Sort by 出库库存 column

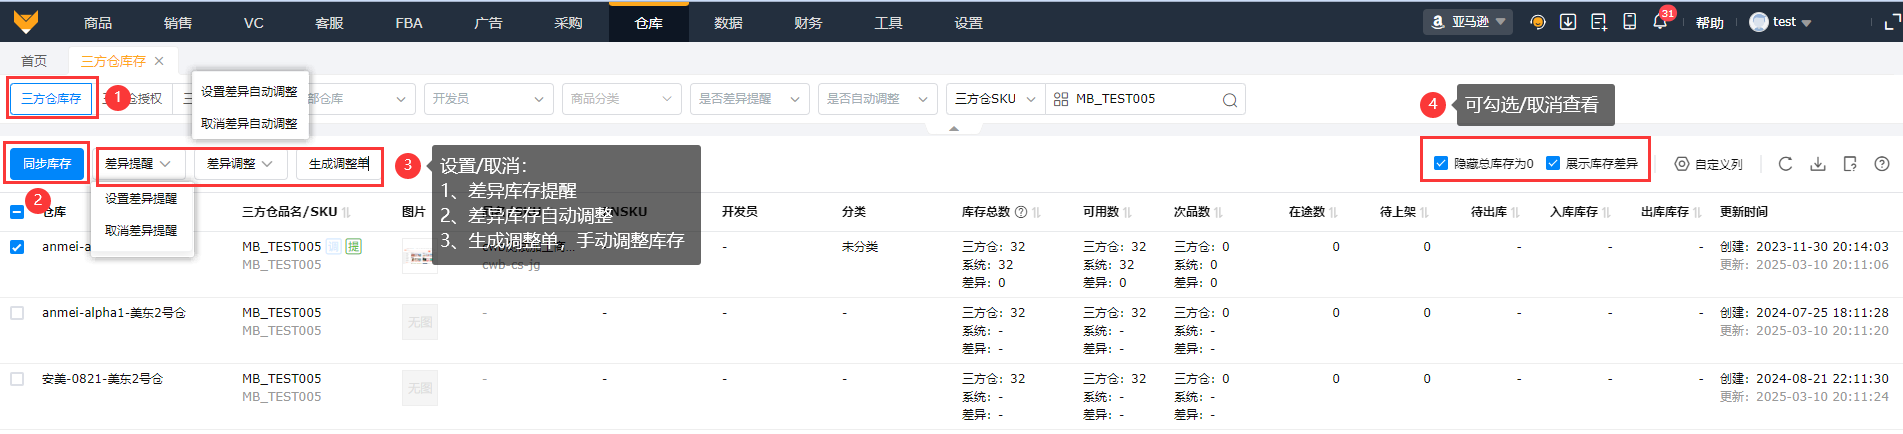1698,212
